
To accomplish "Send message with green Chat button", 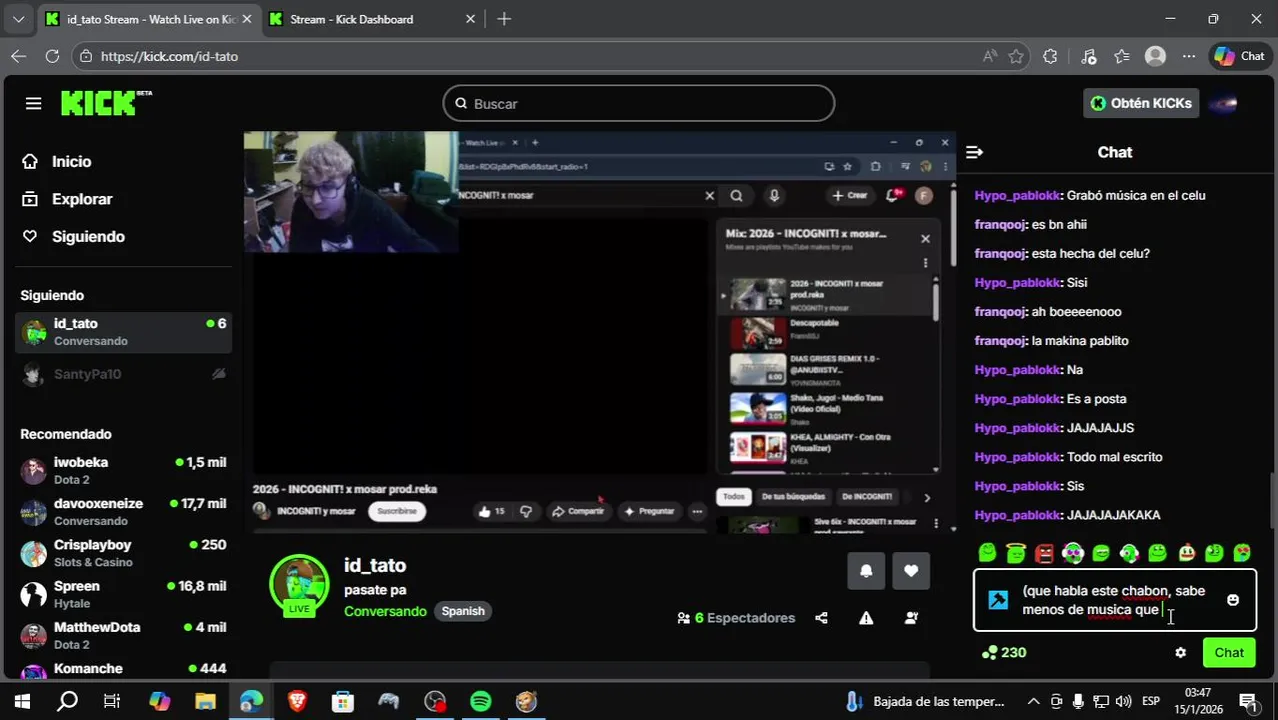I will [1229, 652].
